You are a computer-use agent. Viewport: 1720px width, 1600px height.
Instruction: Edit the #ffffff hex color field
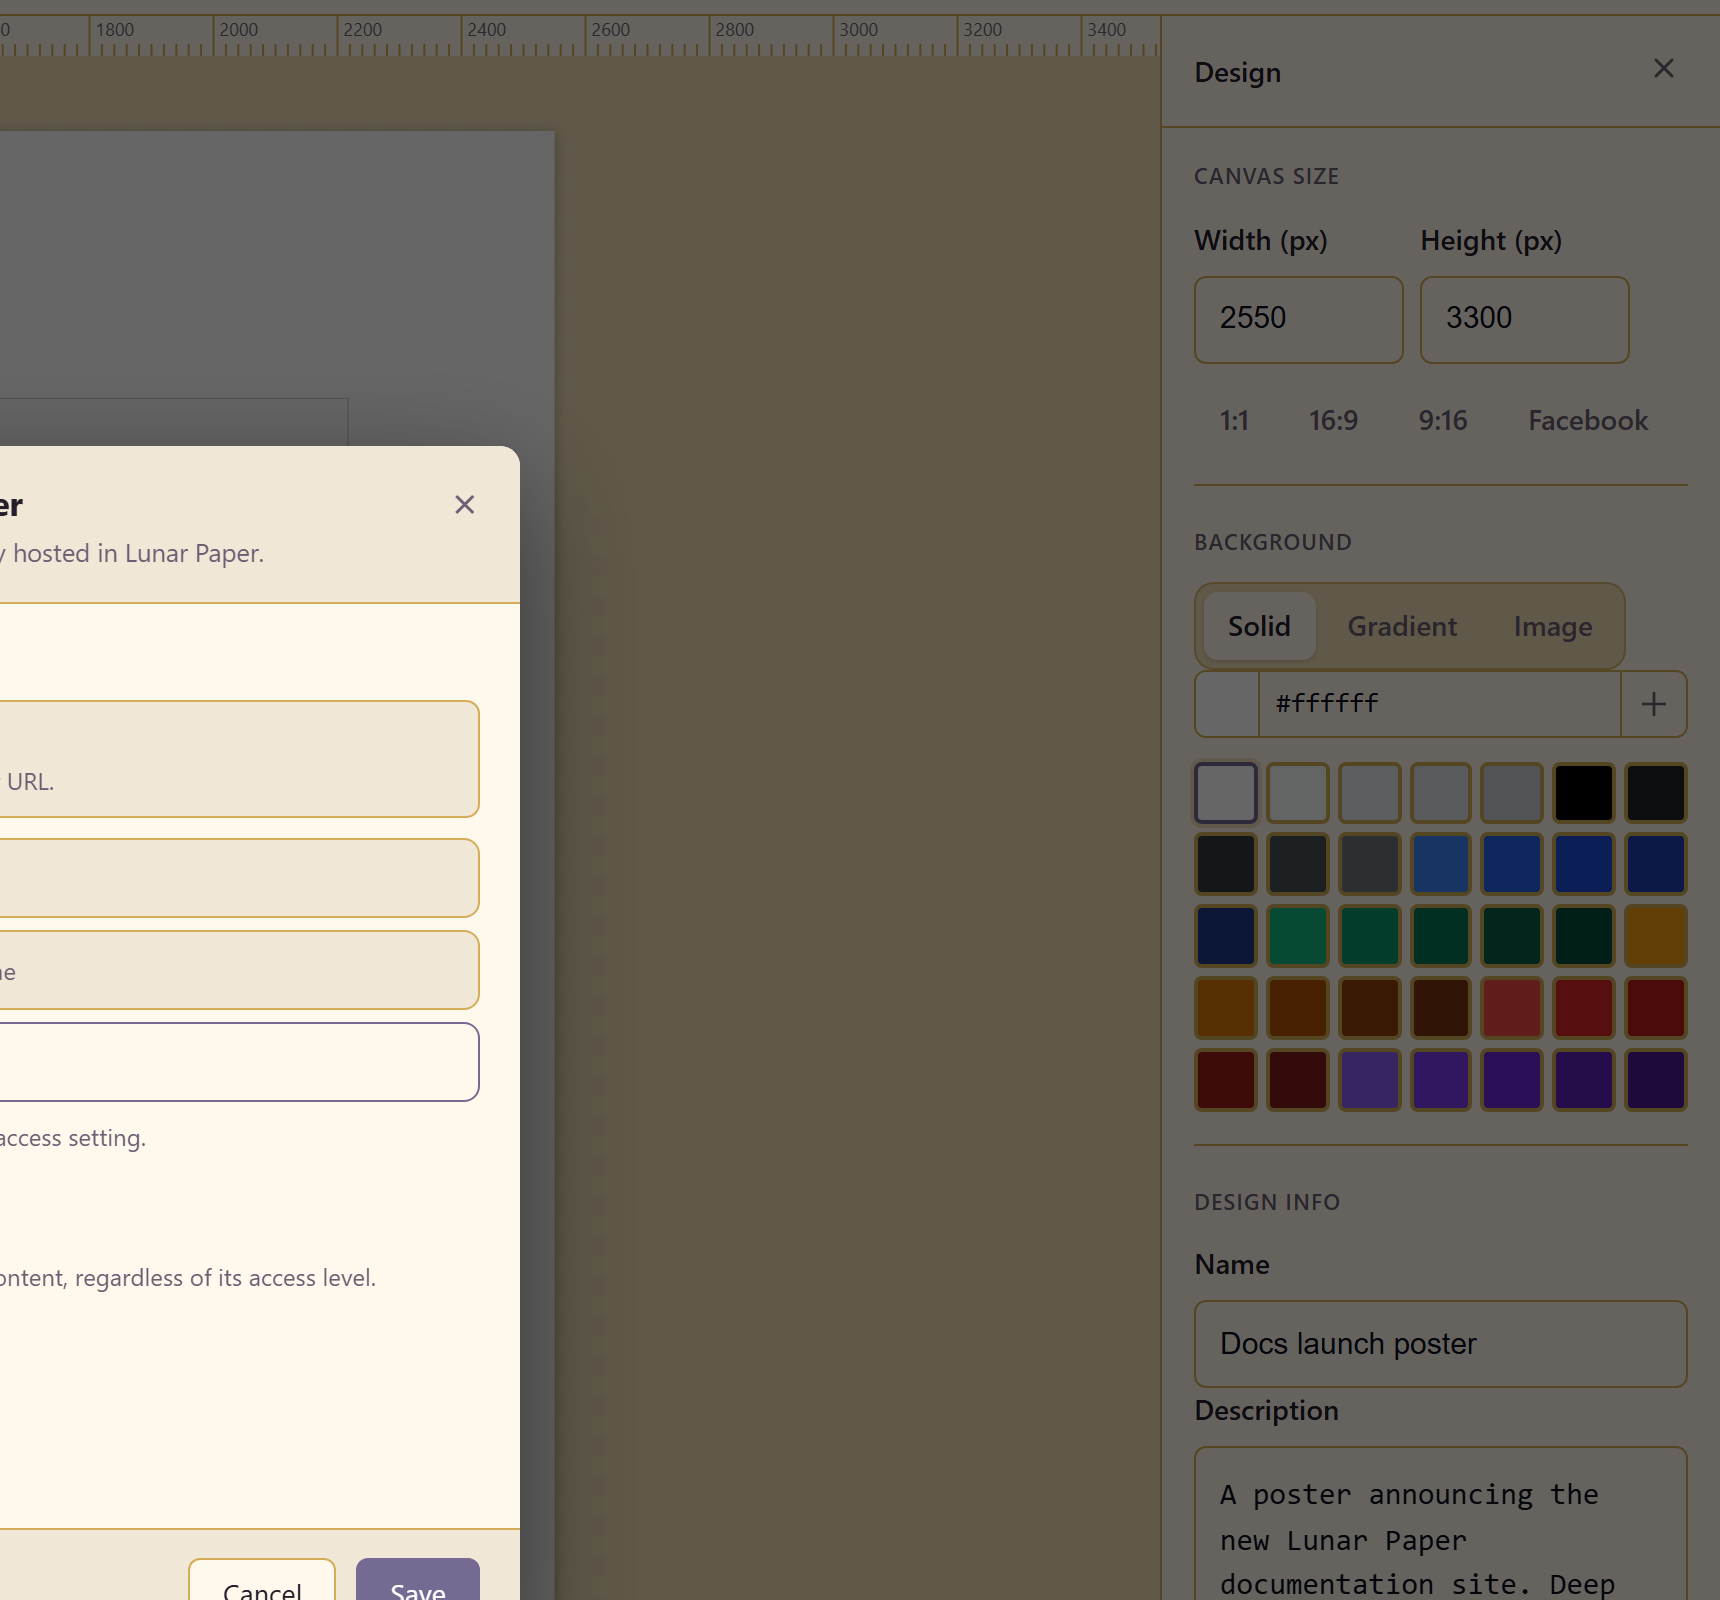(1439, 704)
